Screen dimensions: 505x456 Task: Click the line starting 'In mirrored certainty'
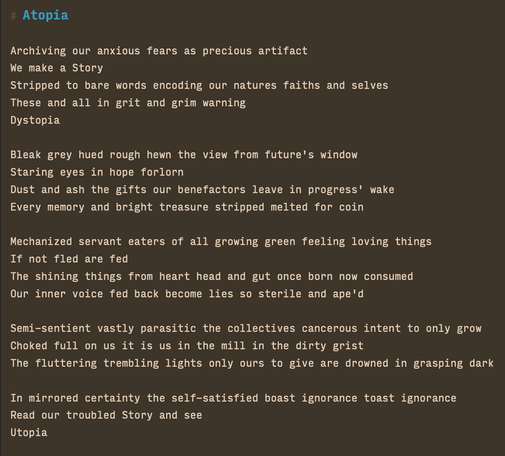pos(233,398)
